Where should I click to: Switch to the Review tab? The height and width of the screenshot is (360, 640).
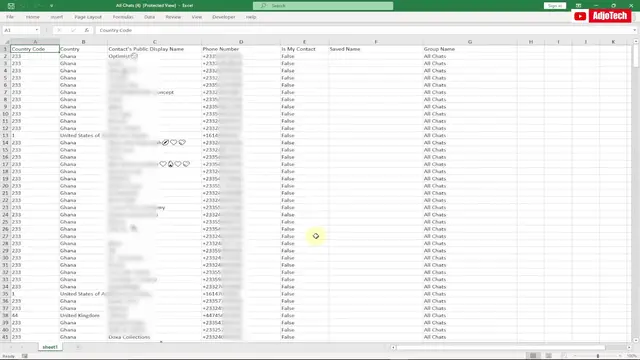pyautogui.click(x=173, y=17)
